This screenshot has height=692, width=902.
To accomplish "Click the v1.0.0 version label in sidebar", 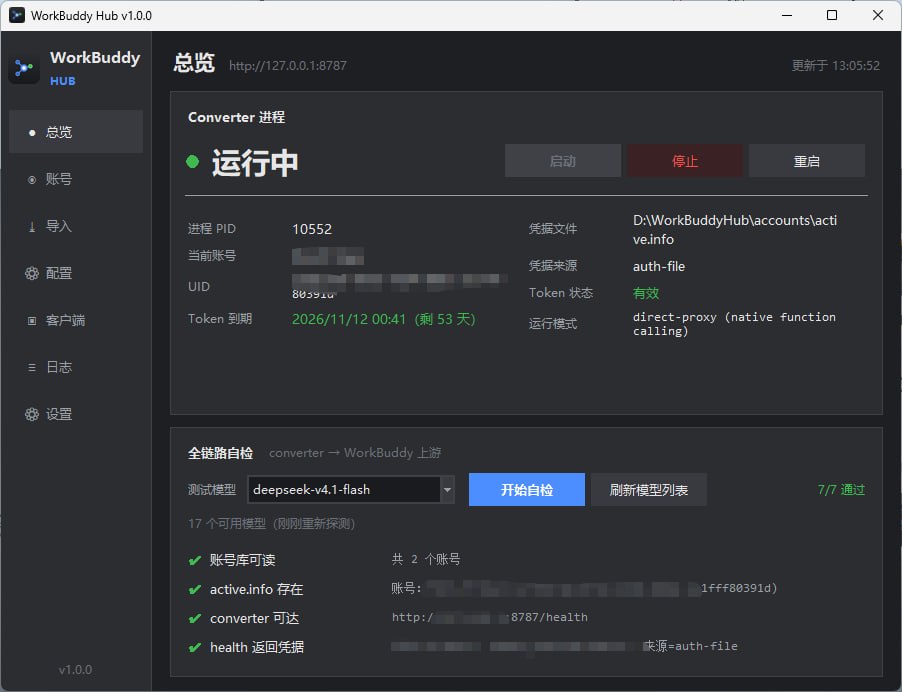I will tap(75, 670).
